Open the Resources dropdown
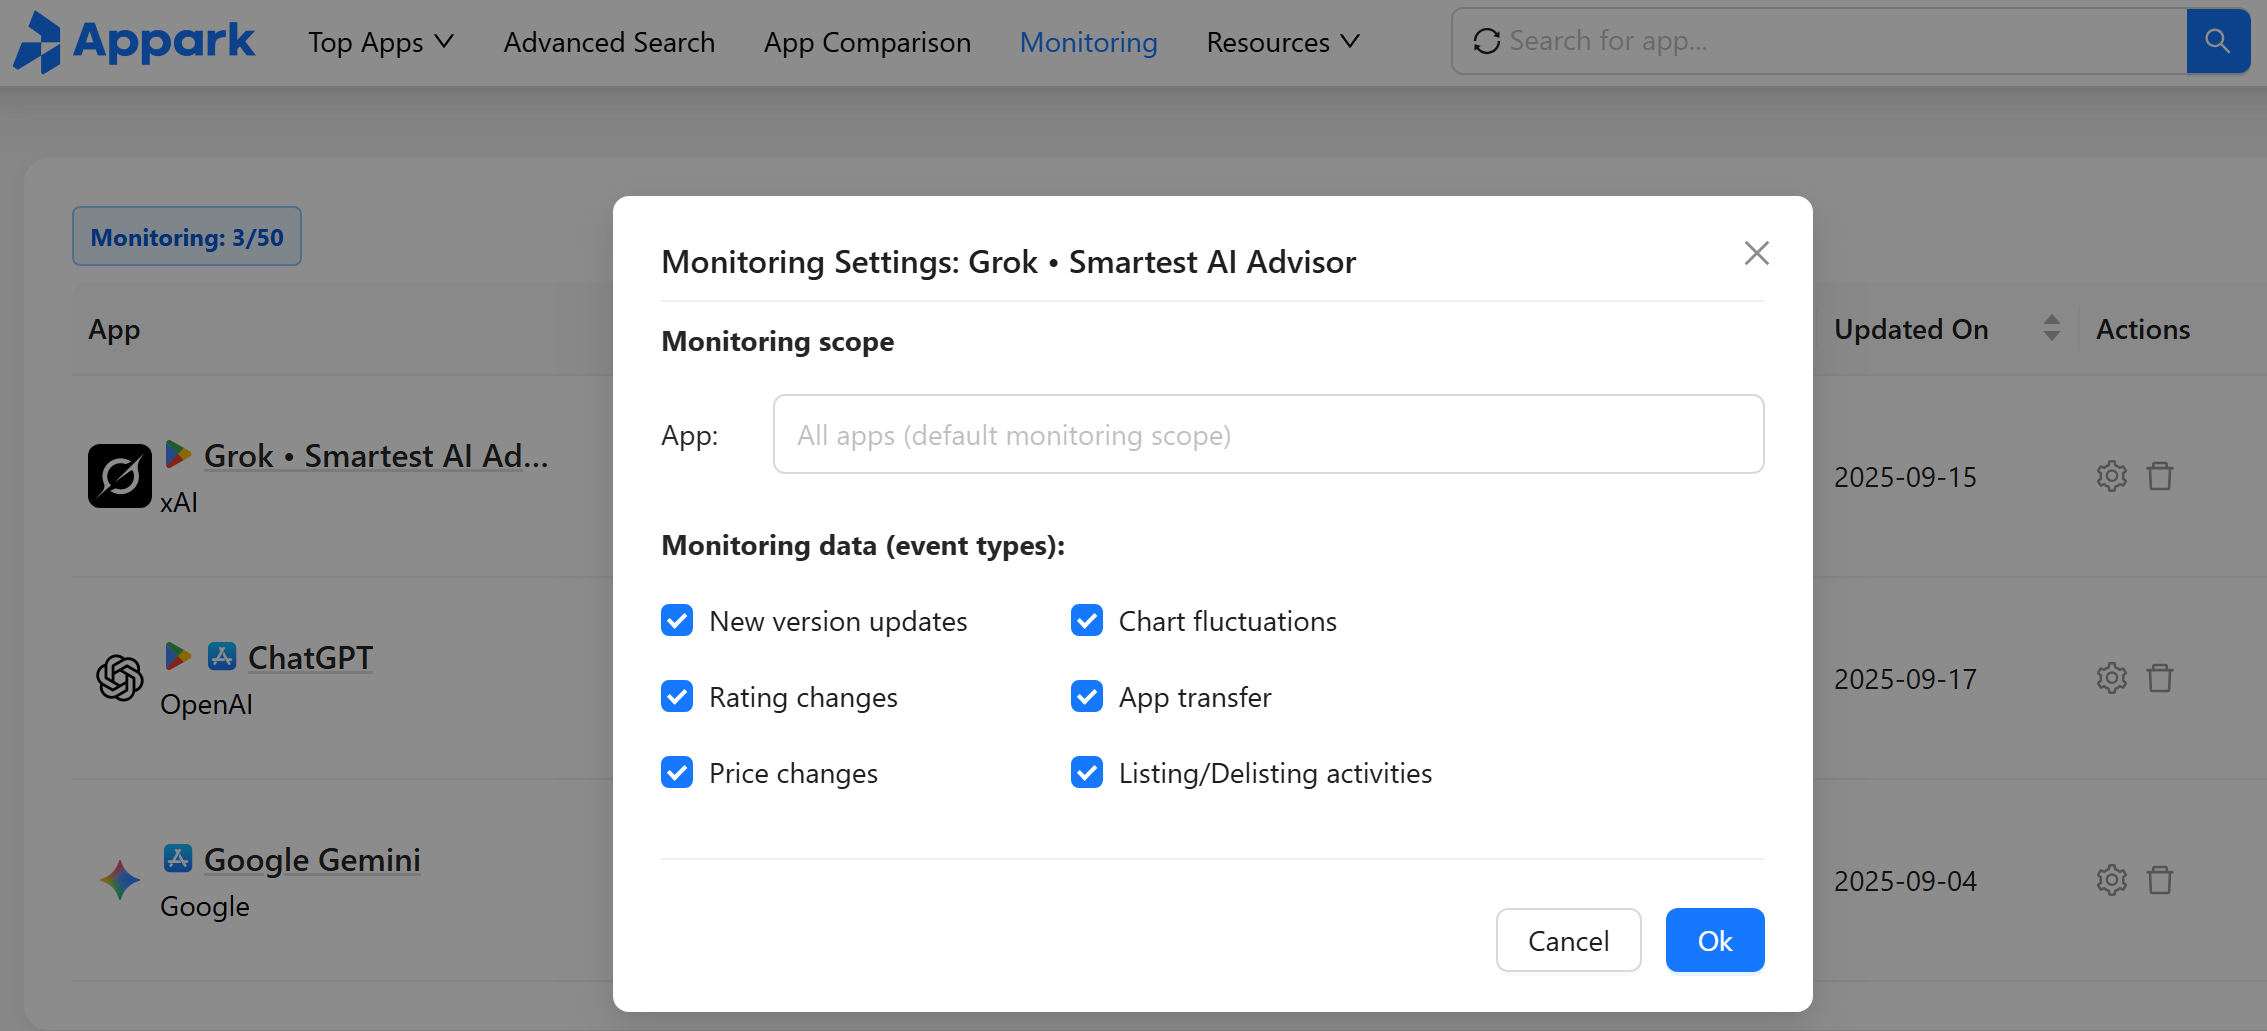2267x1031 pixels. pos(1282,42)
